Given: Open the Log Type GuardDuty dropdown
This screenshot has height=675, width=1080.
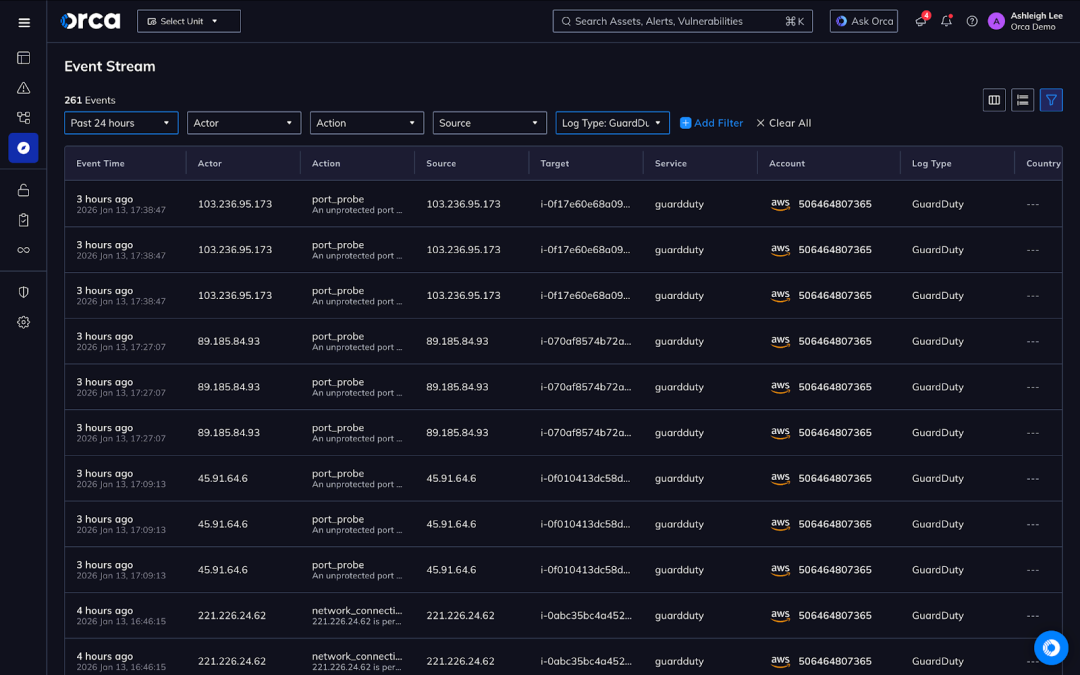Looking at the screenshot, I should (613, 123).
